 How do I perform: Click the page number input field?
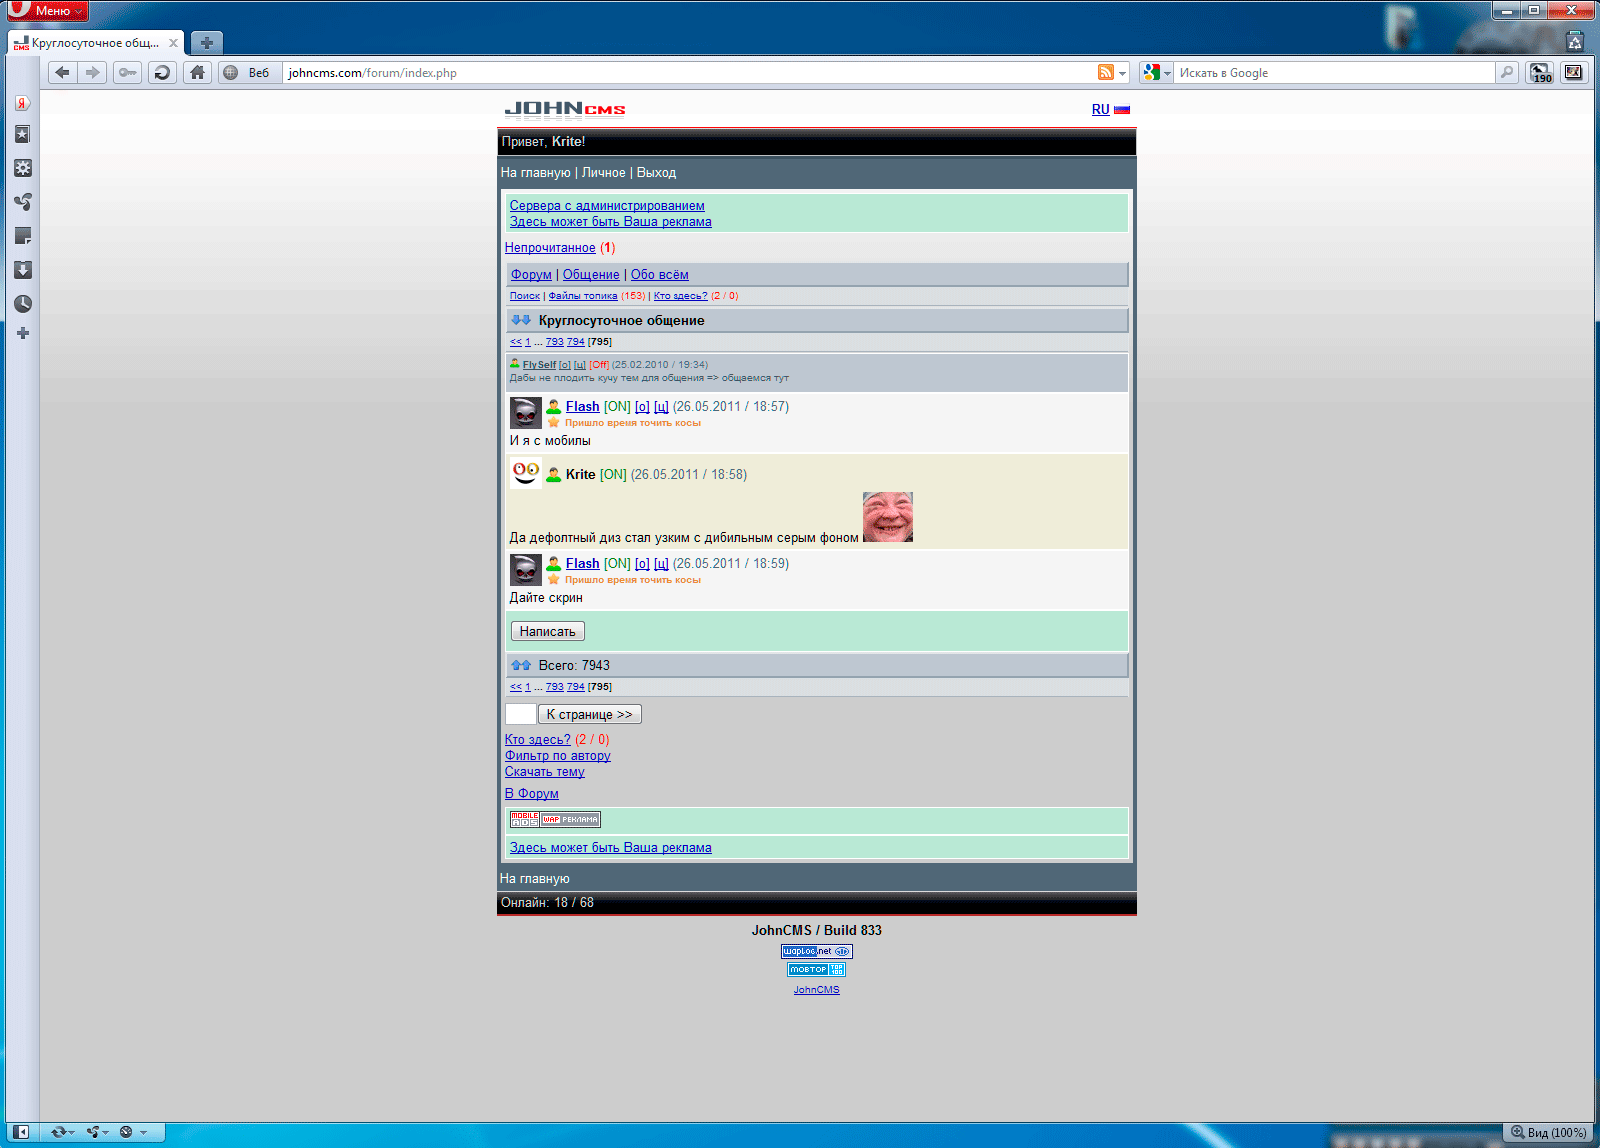(520, 714)
